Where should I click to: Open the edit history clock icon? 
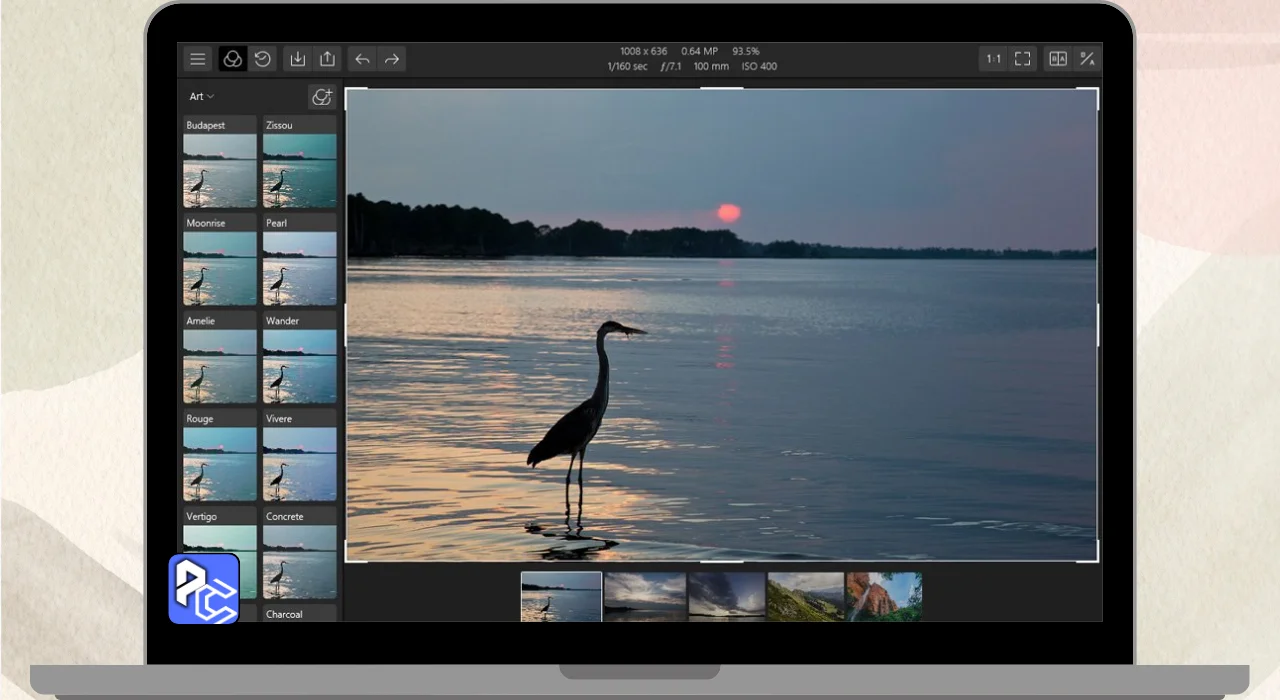(x=262, y=59)
